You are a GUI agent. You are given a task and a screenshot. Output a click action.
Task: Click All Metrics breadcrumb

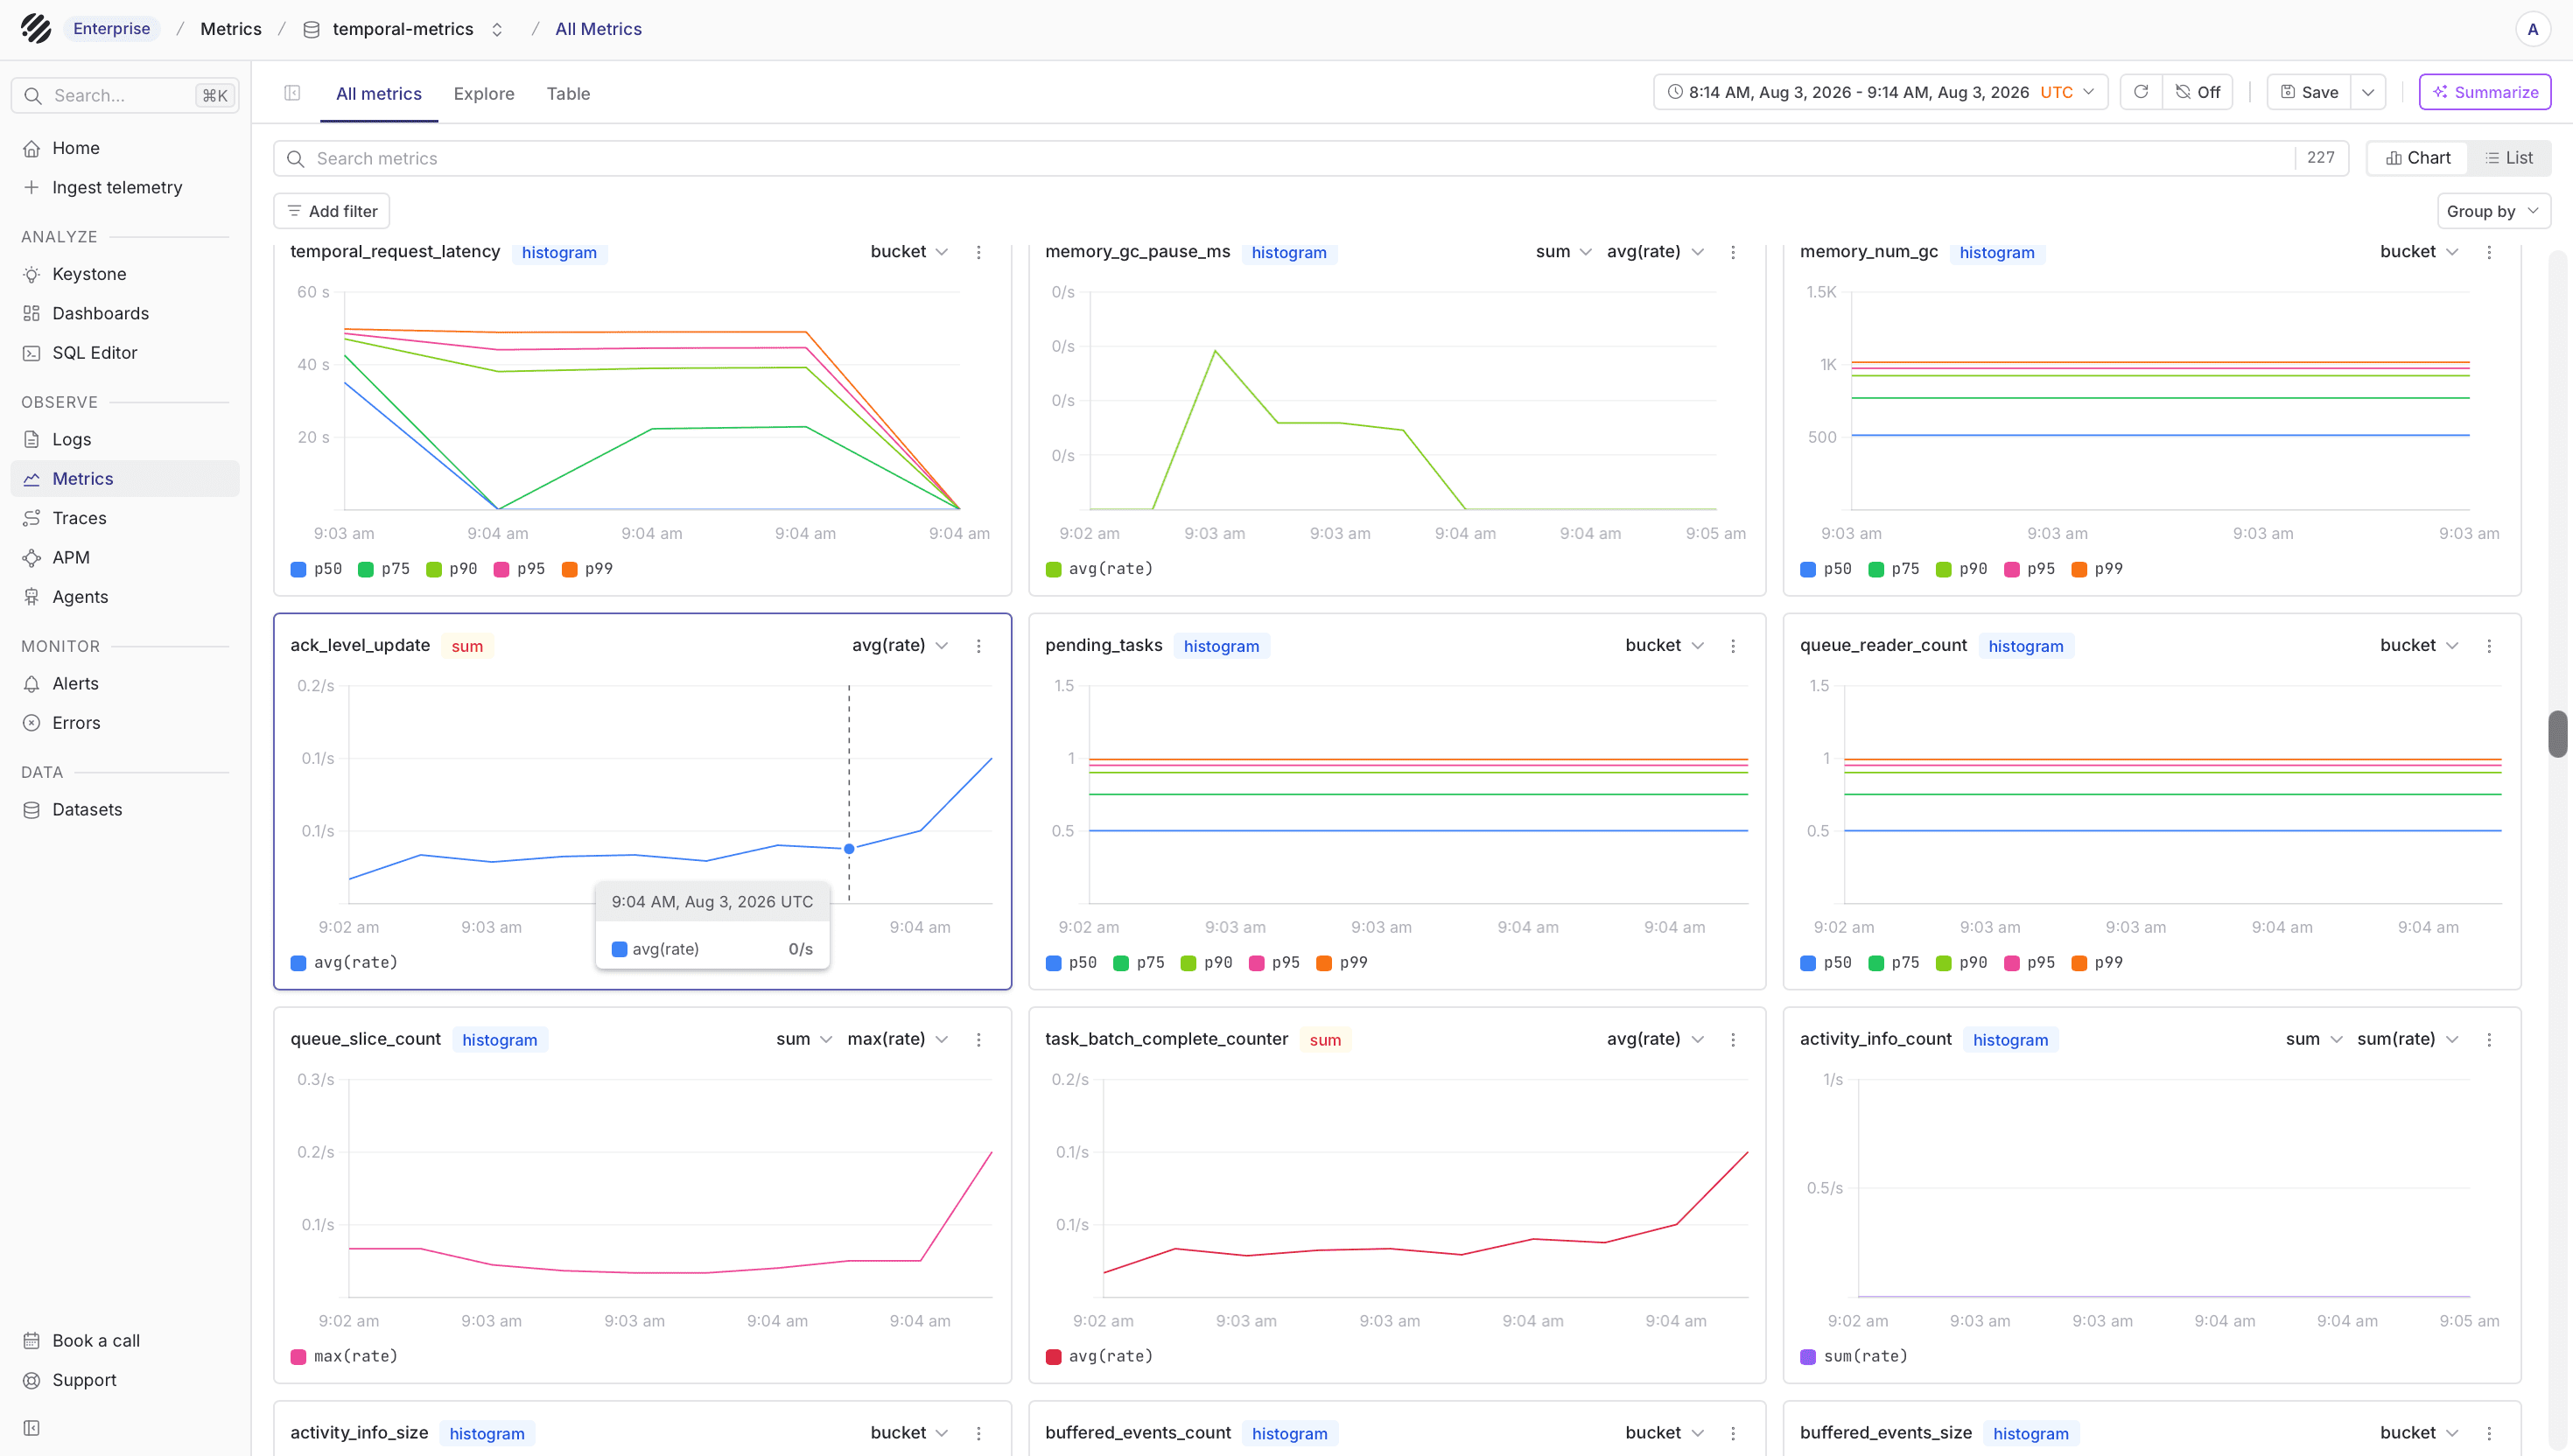[598, 29]
